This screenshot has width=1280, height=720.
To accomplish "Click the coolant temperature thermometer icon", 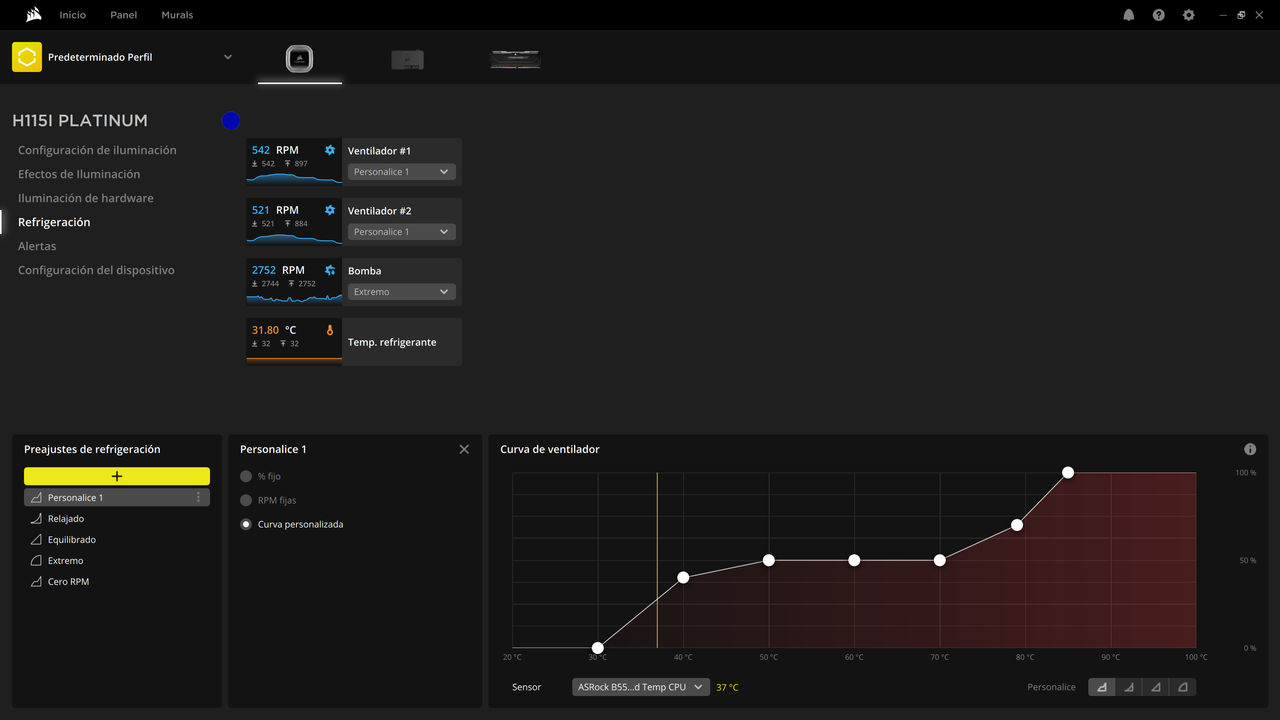I will point(330,330).
